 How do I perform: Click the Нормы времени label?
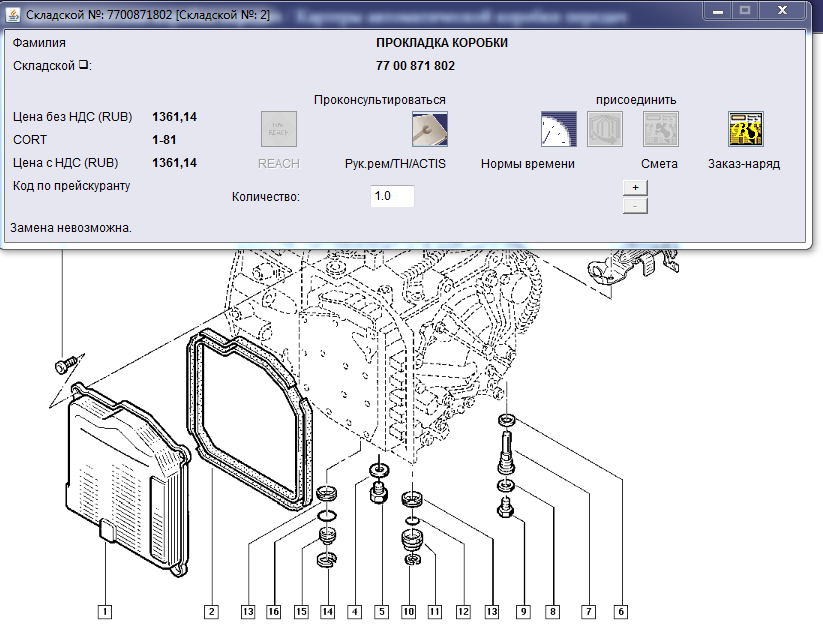pos(527,164)
